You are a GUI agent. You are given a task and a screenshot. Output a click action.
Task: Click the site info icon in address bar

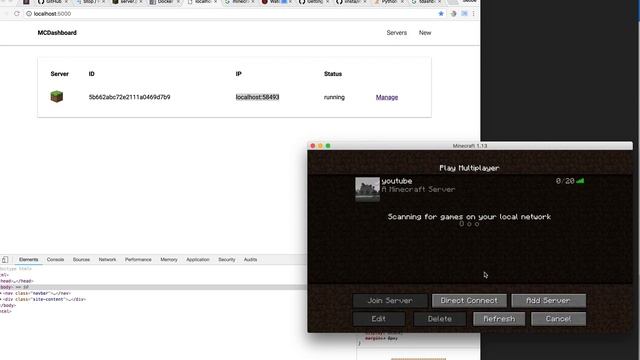(29, 13)
